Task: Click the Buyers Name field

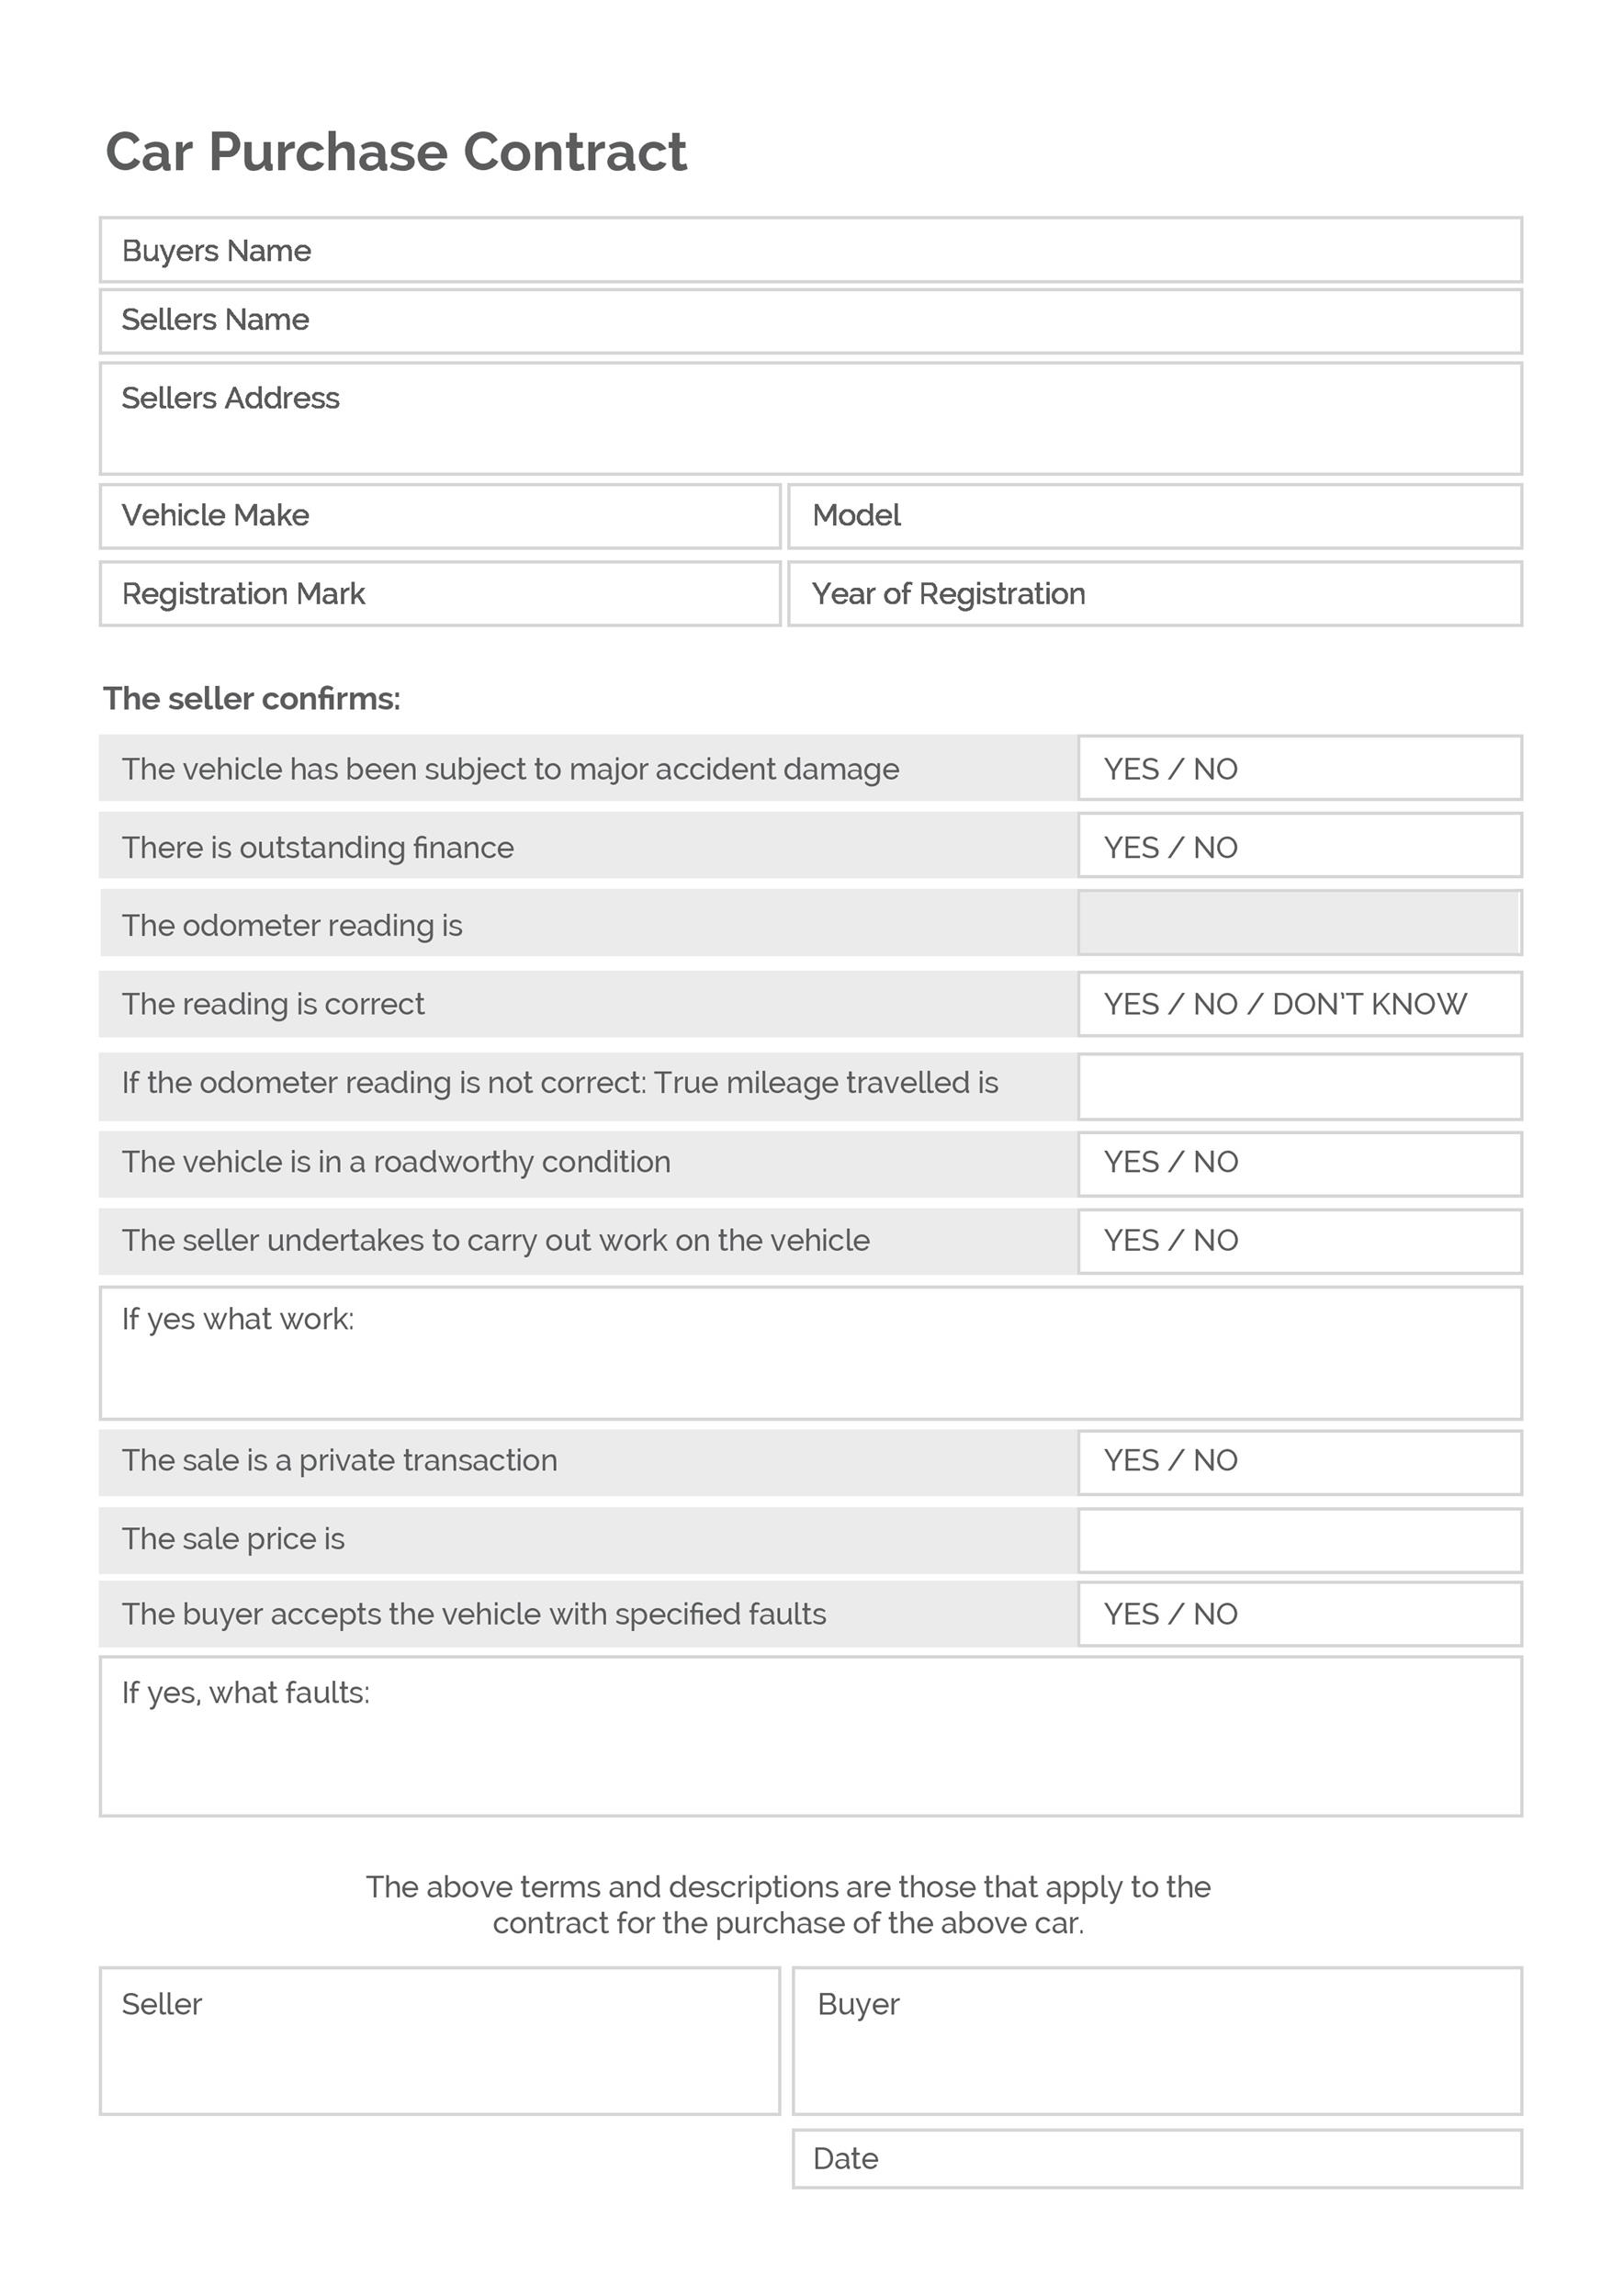Action: click(x=810, y=250)
